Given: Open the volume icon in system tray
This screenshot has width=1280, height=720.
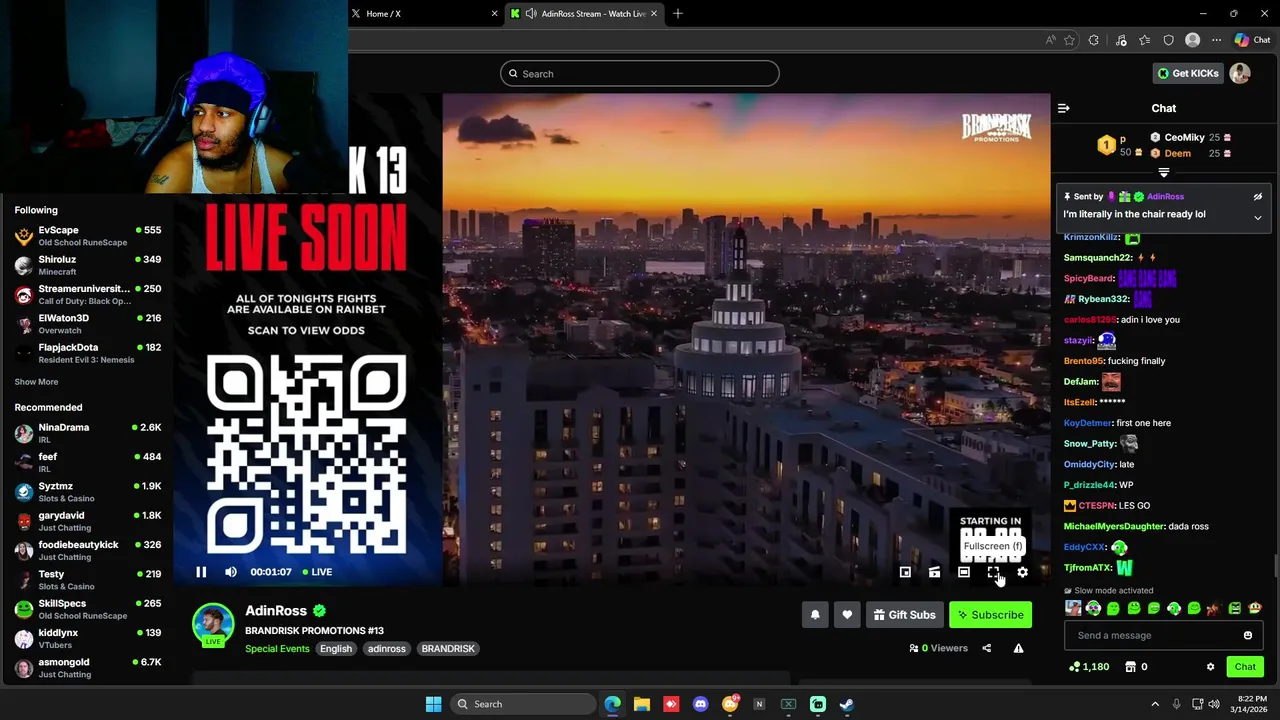Looking at the screenshot, I should (x=1214, y=704).
